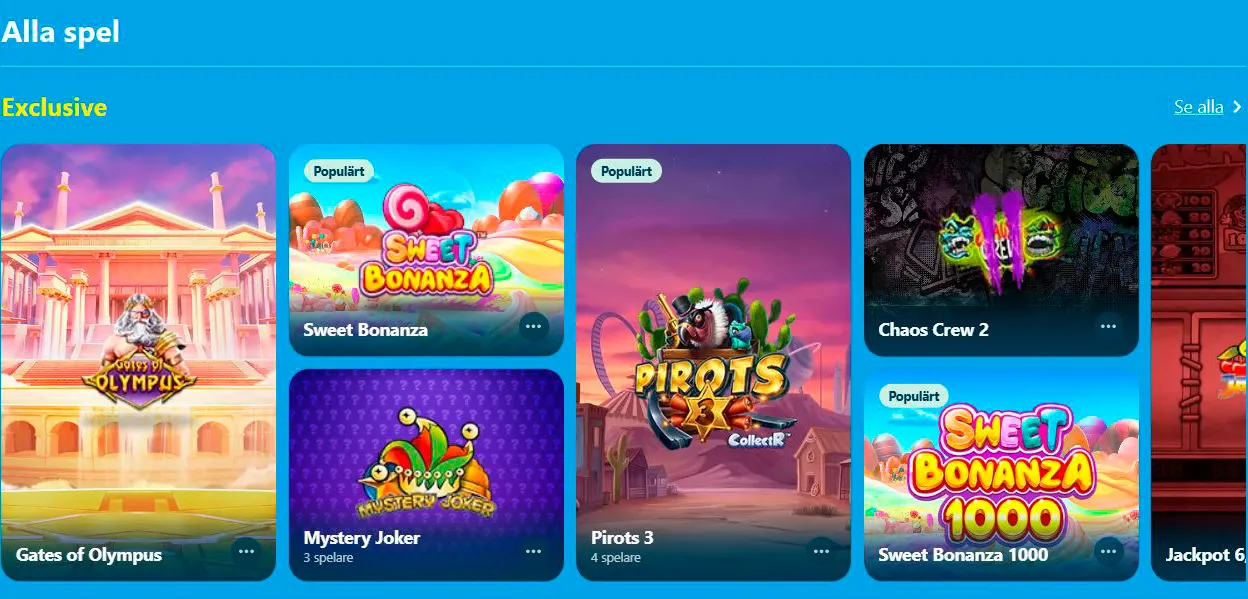Open the Pirots 3 game card

(x=713, y=362)
